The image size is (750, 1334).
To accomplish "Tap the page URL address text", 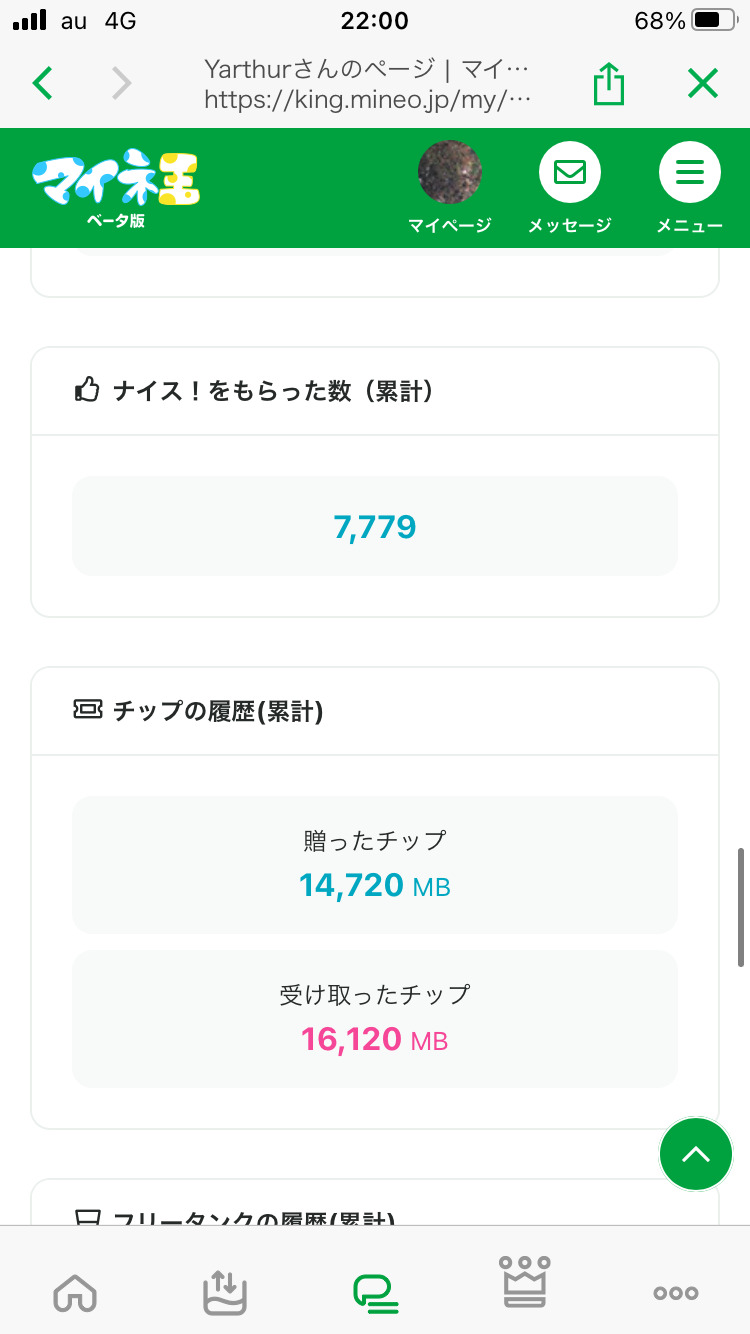I will (x=367, y=99).
